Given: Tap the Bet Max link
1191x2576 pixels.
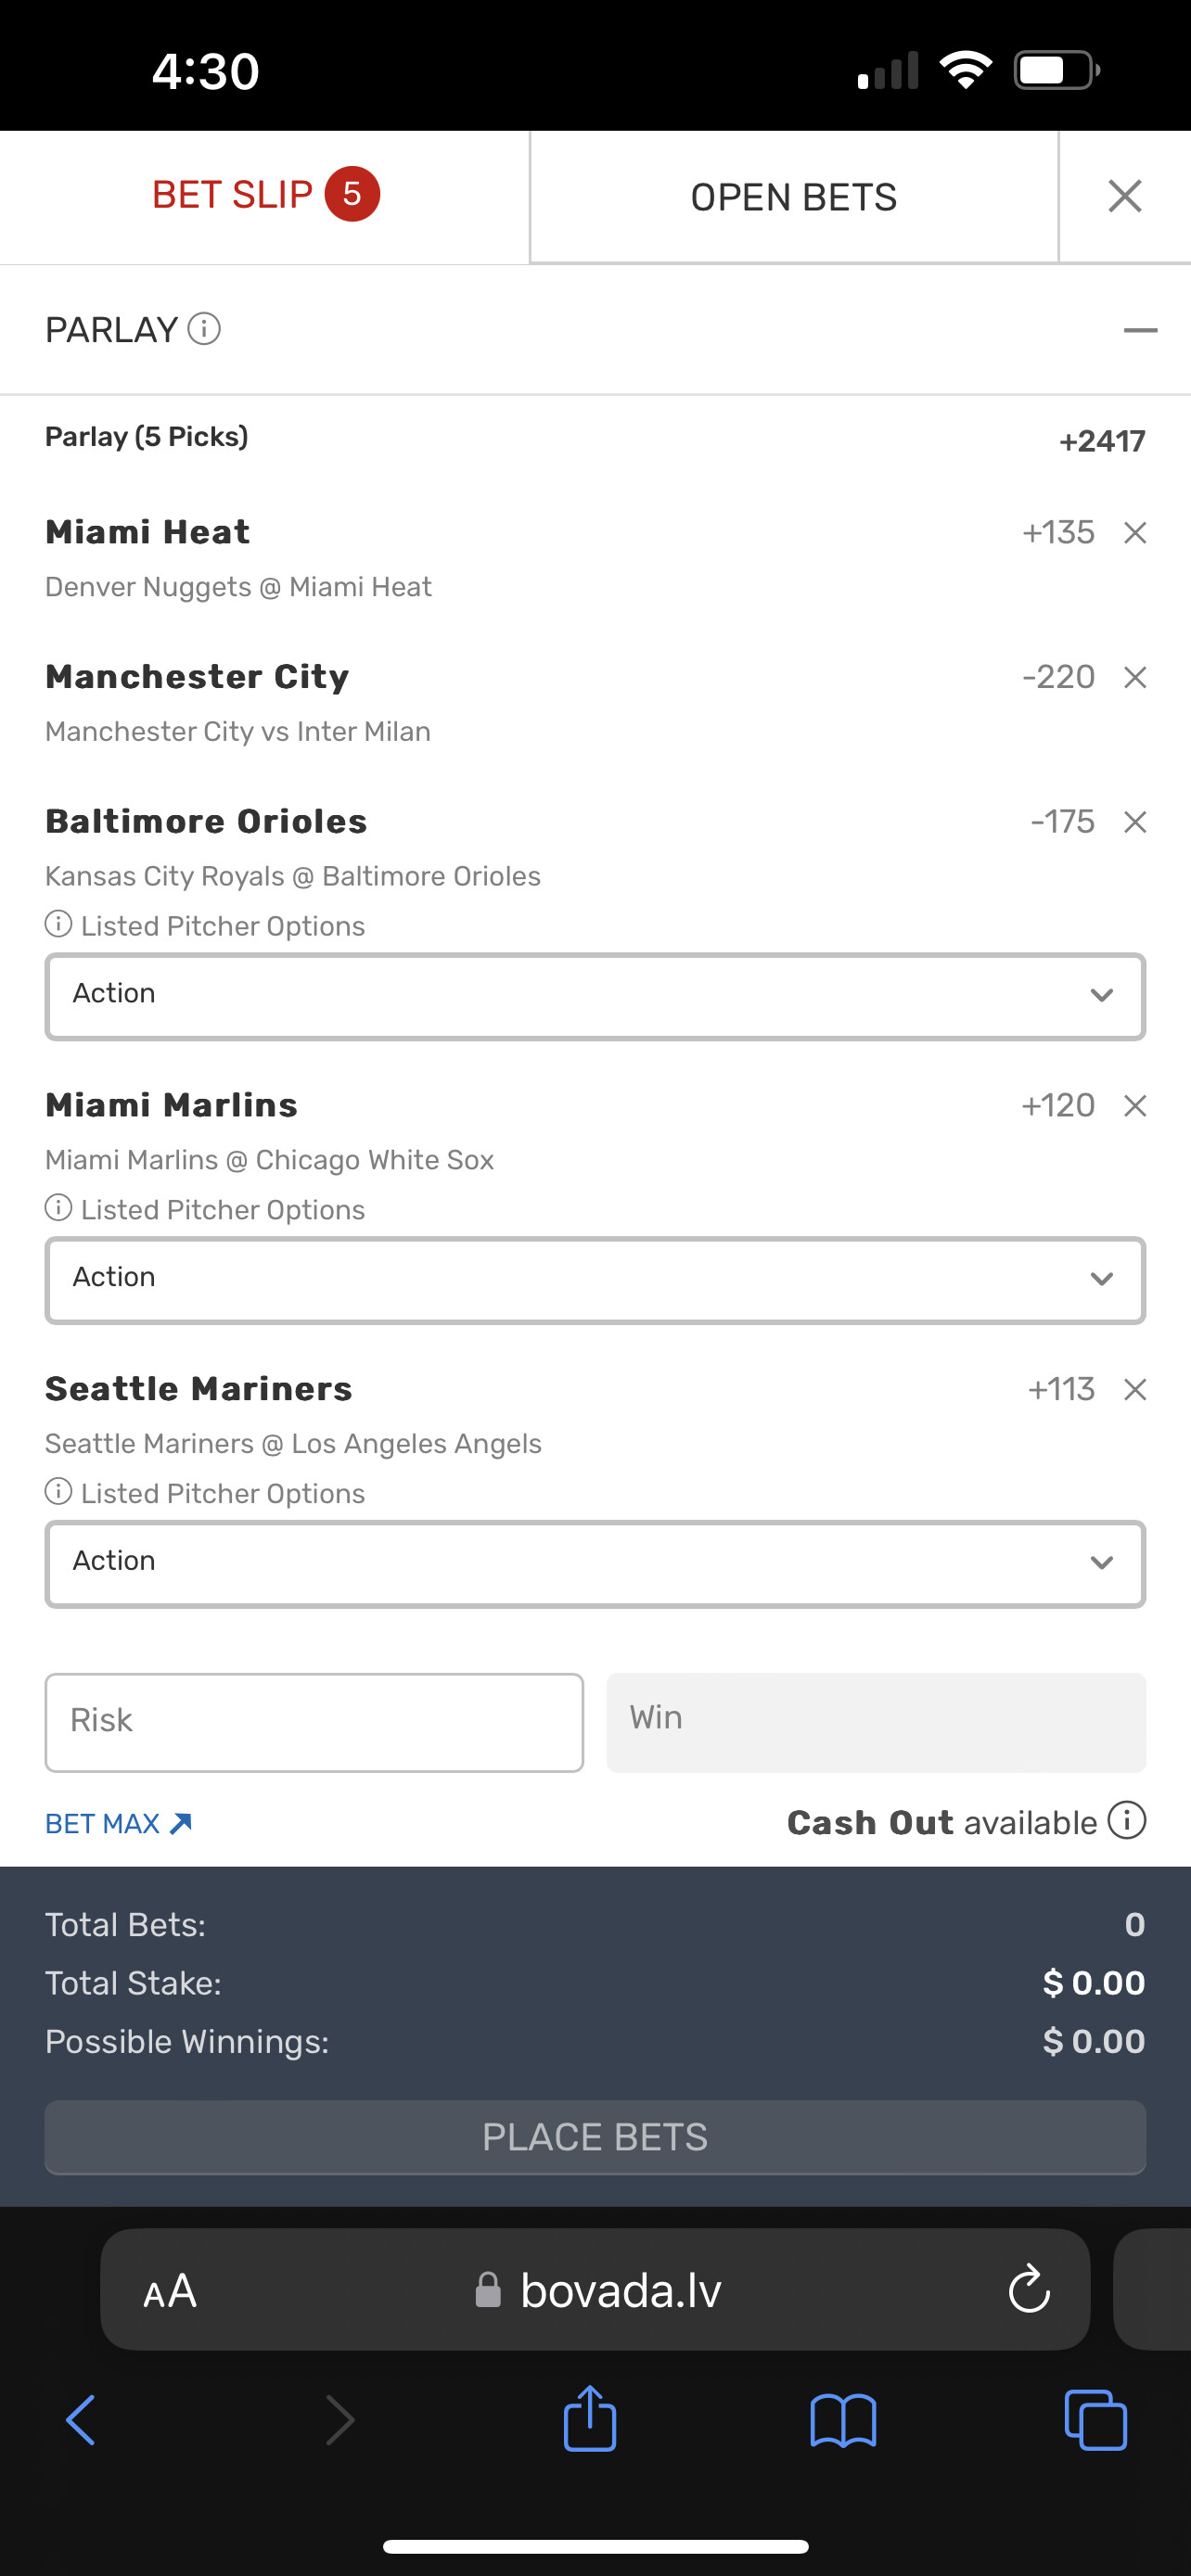Looking at the screenshot, I should (x=118, y=1824).
